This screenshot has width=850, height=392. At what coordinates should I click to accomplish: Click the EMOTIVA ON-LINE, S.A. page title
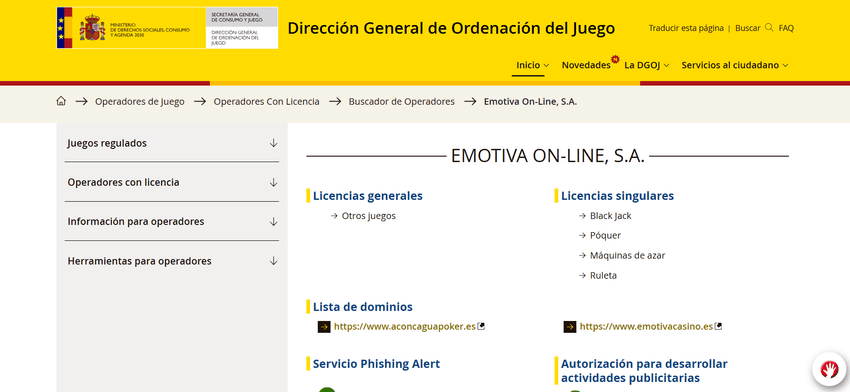click(548, 156)
